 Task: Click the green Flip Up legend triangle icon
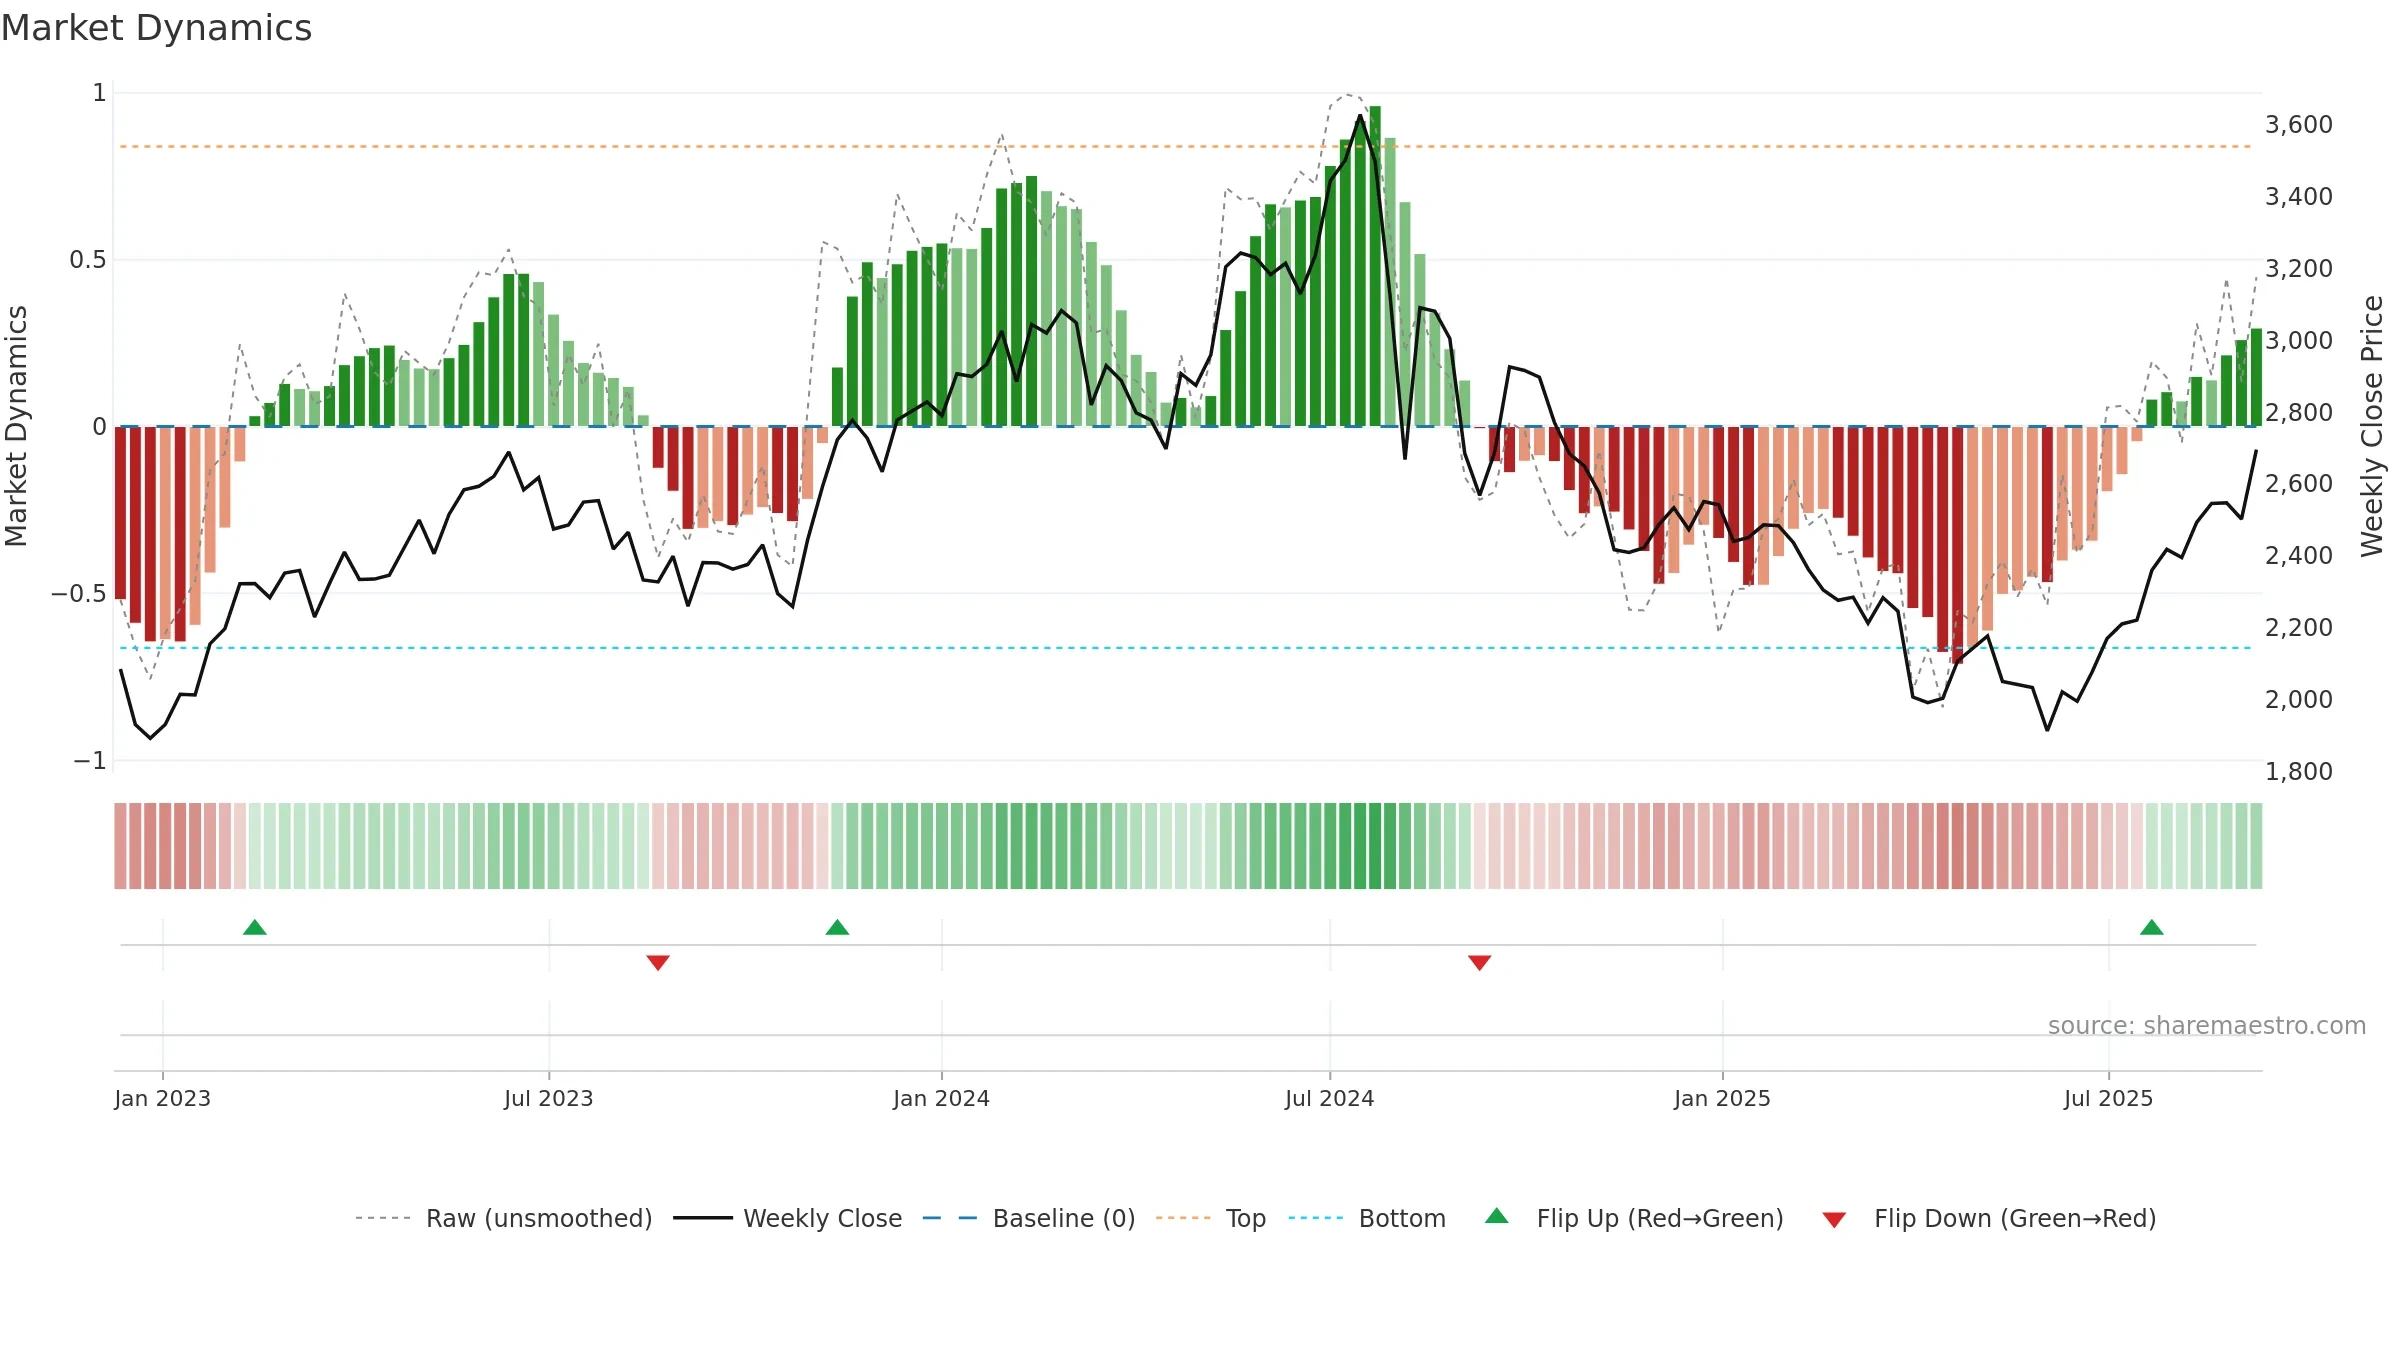1497,1216
